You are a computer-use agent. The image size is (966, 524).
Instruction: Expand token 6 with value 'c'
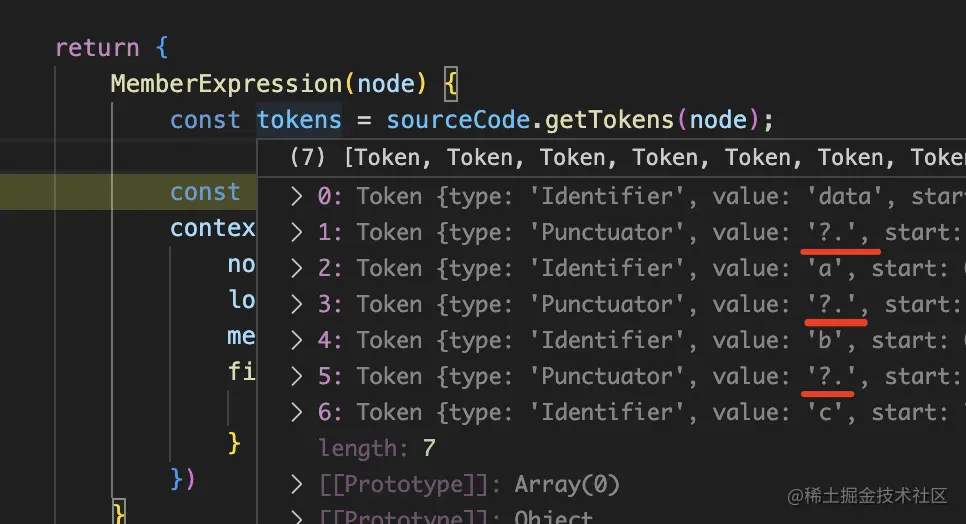(x=296, y=412)
